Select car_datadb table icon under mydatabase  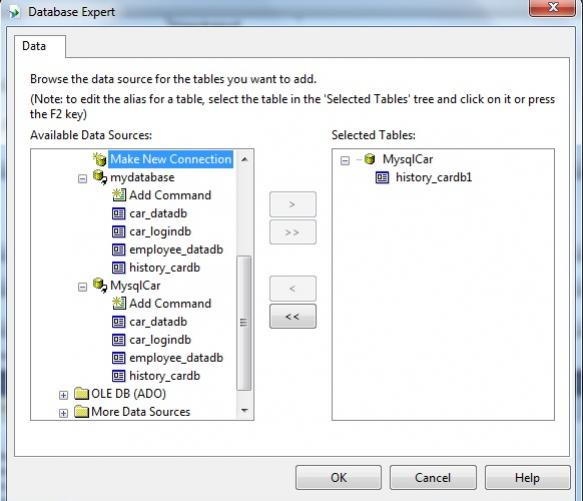[x=119, y=213]
